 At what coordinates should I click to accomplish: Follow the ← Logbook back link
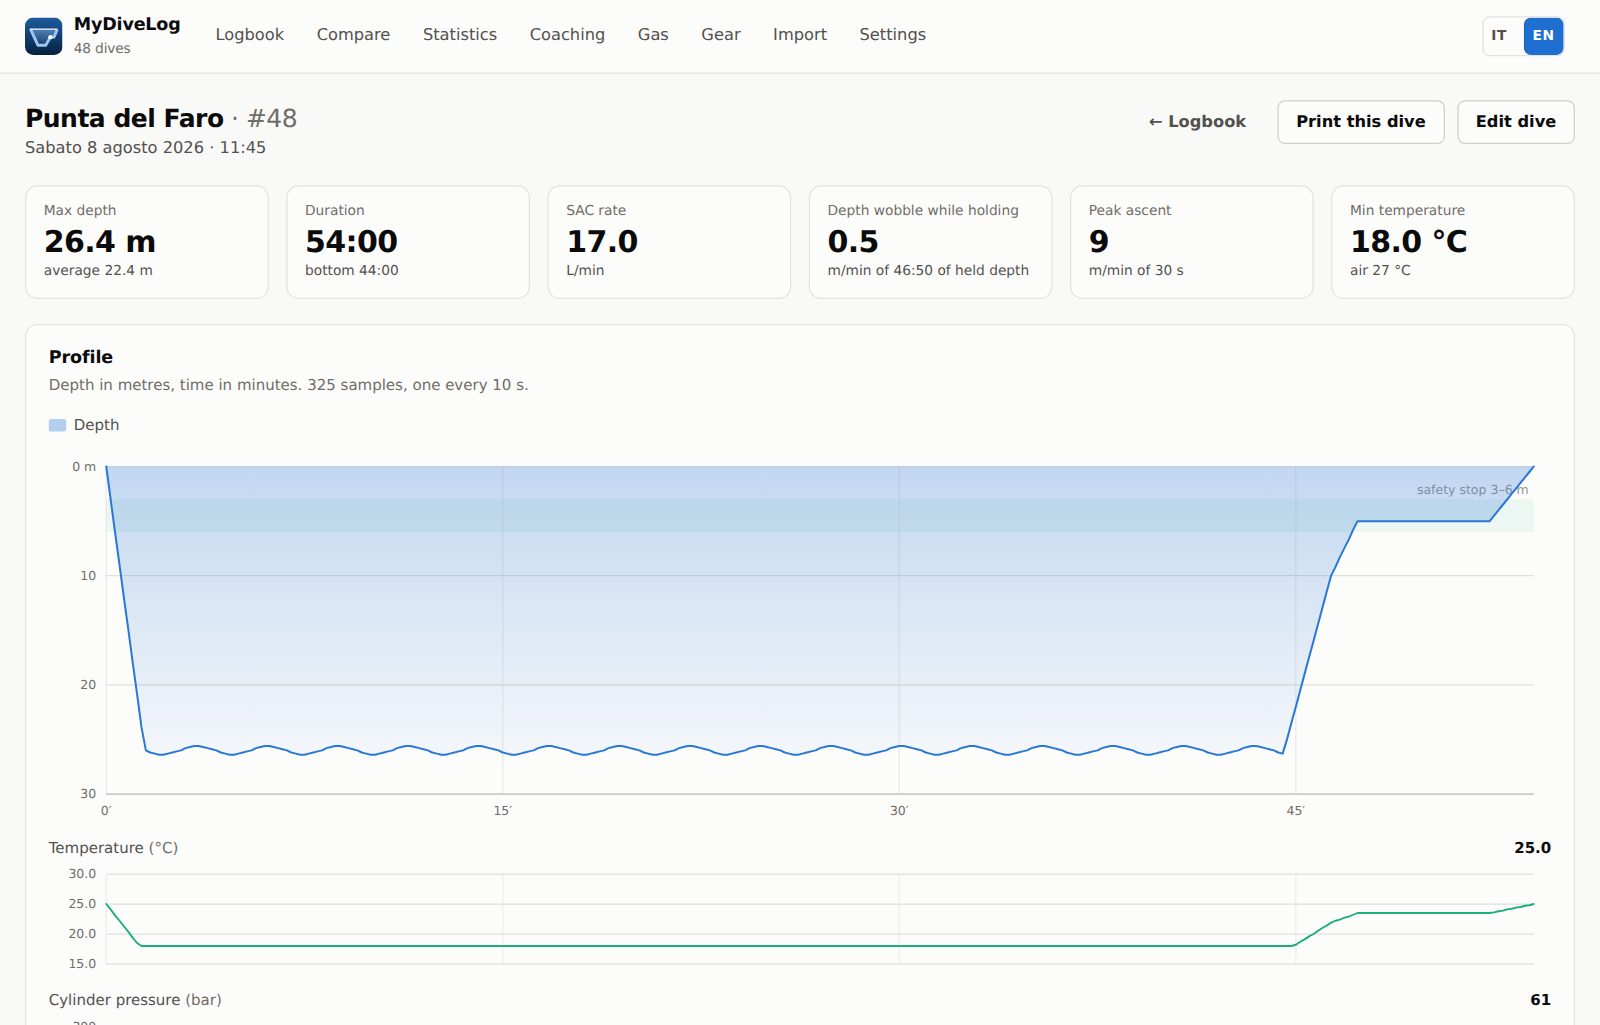[1197, 121]
